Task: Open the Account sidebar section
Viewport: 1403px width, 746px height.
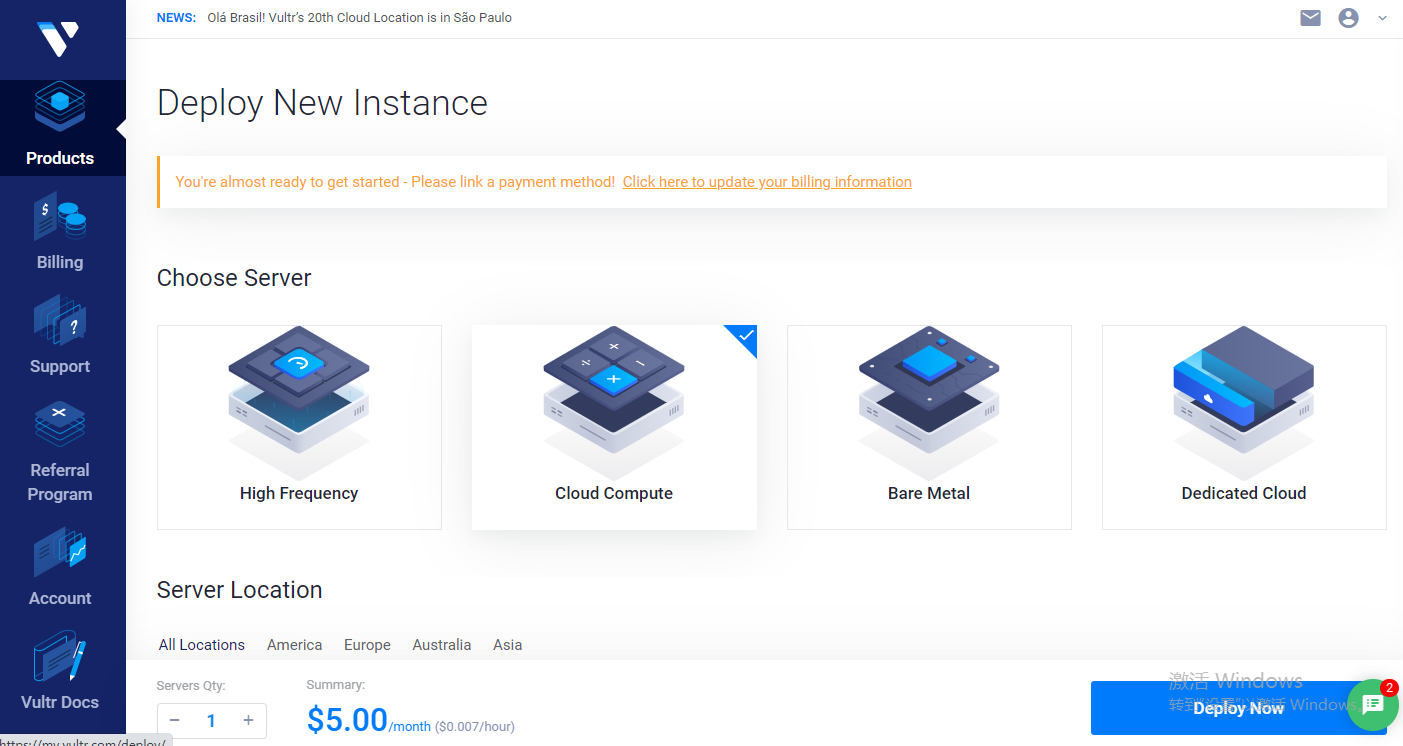Action: tap(60, 568)
